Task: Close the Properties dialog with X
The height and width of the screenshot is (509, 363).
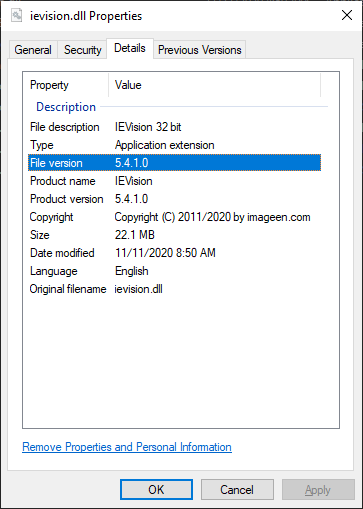Action: pos(347,15)
